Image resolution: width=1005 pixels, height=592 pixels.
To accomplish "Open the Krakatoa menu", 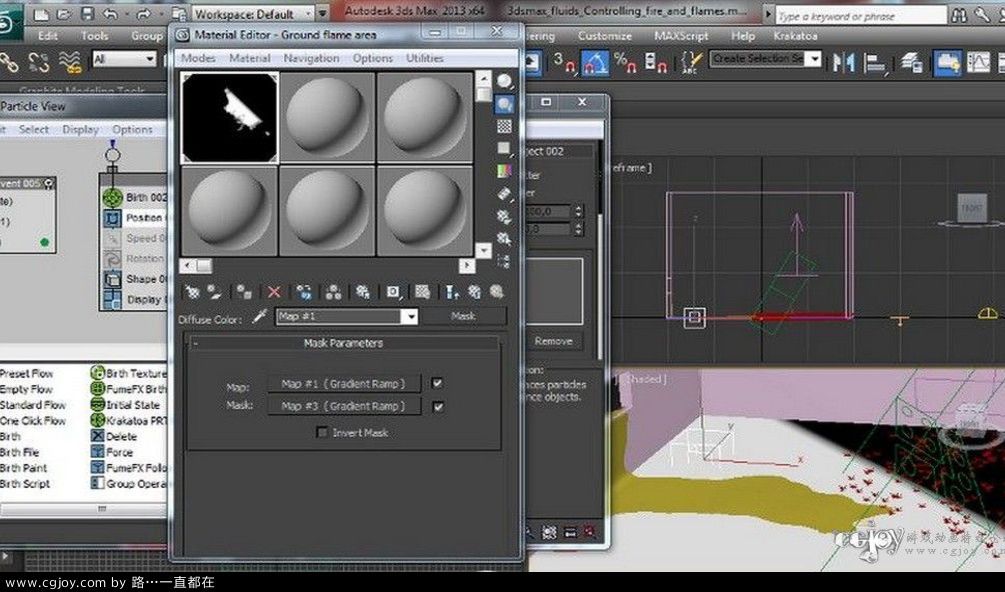I will 795,36.
